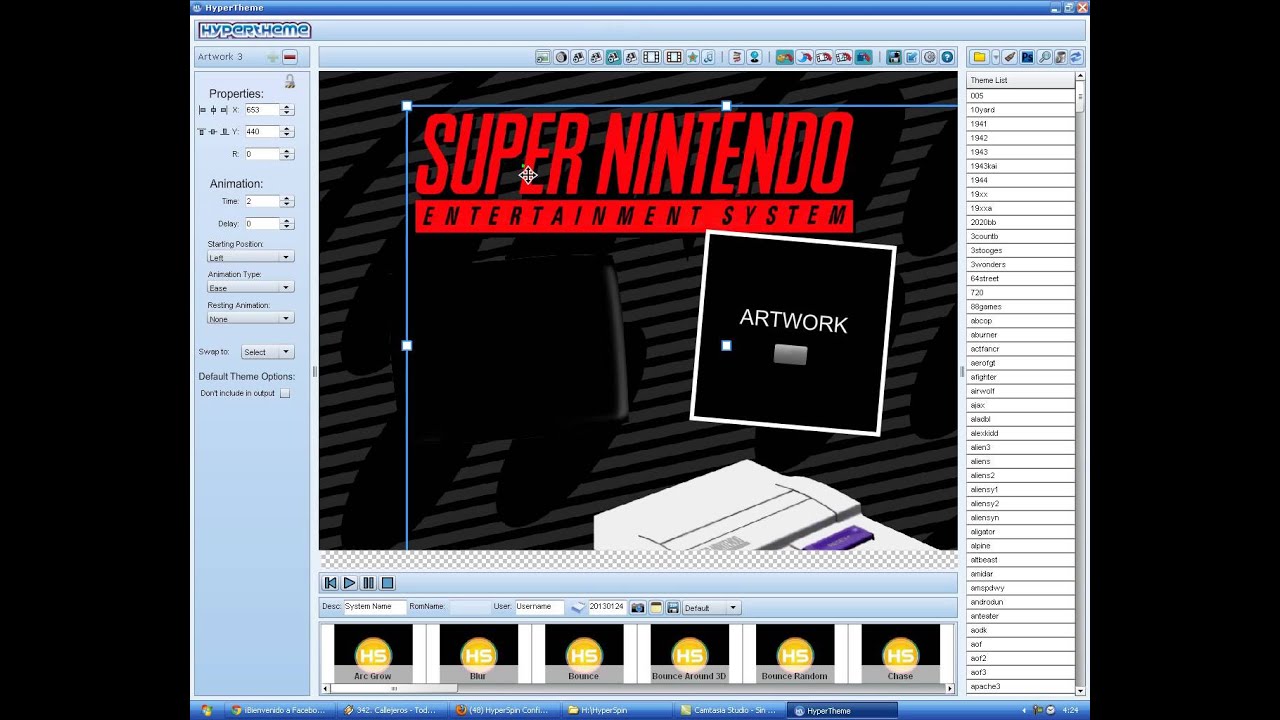Click the Desc System Name field
The width and height of the screenshot is (1280, 720).
(375, 607)
